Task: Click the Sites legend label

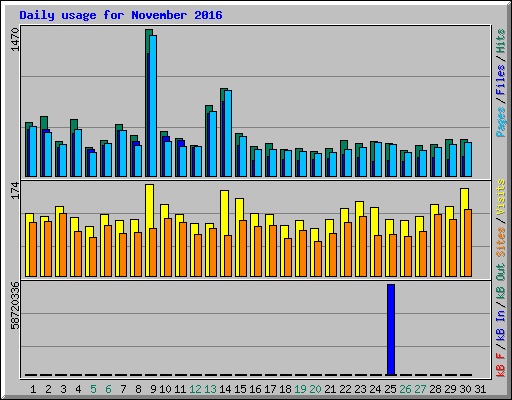Action: coord(501,242)
